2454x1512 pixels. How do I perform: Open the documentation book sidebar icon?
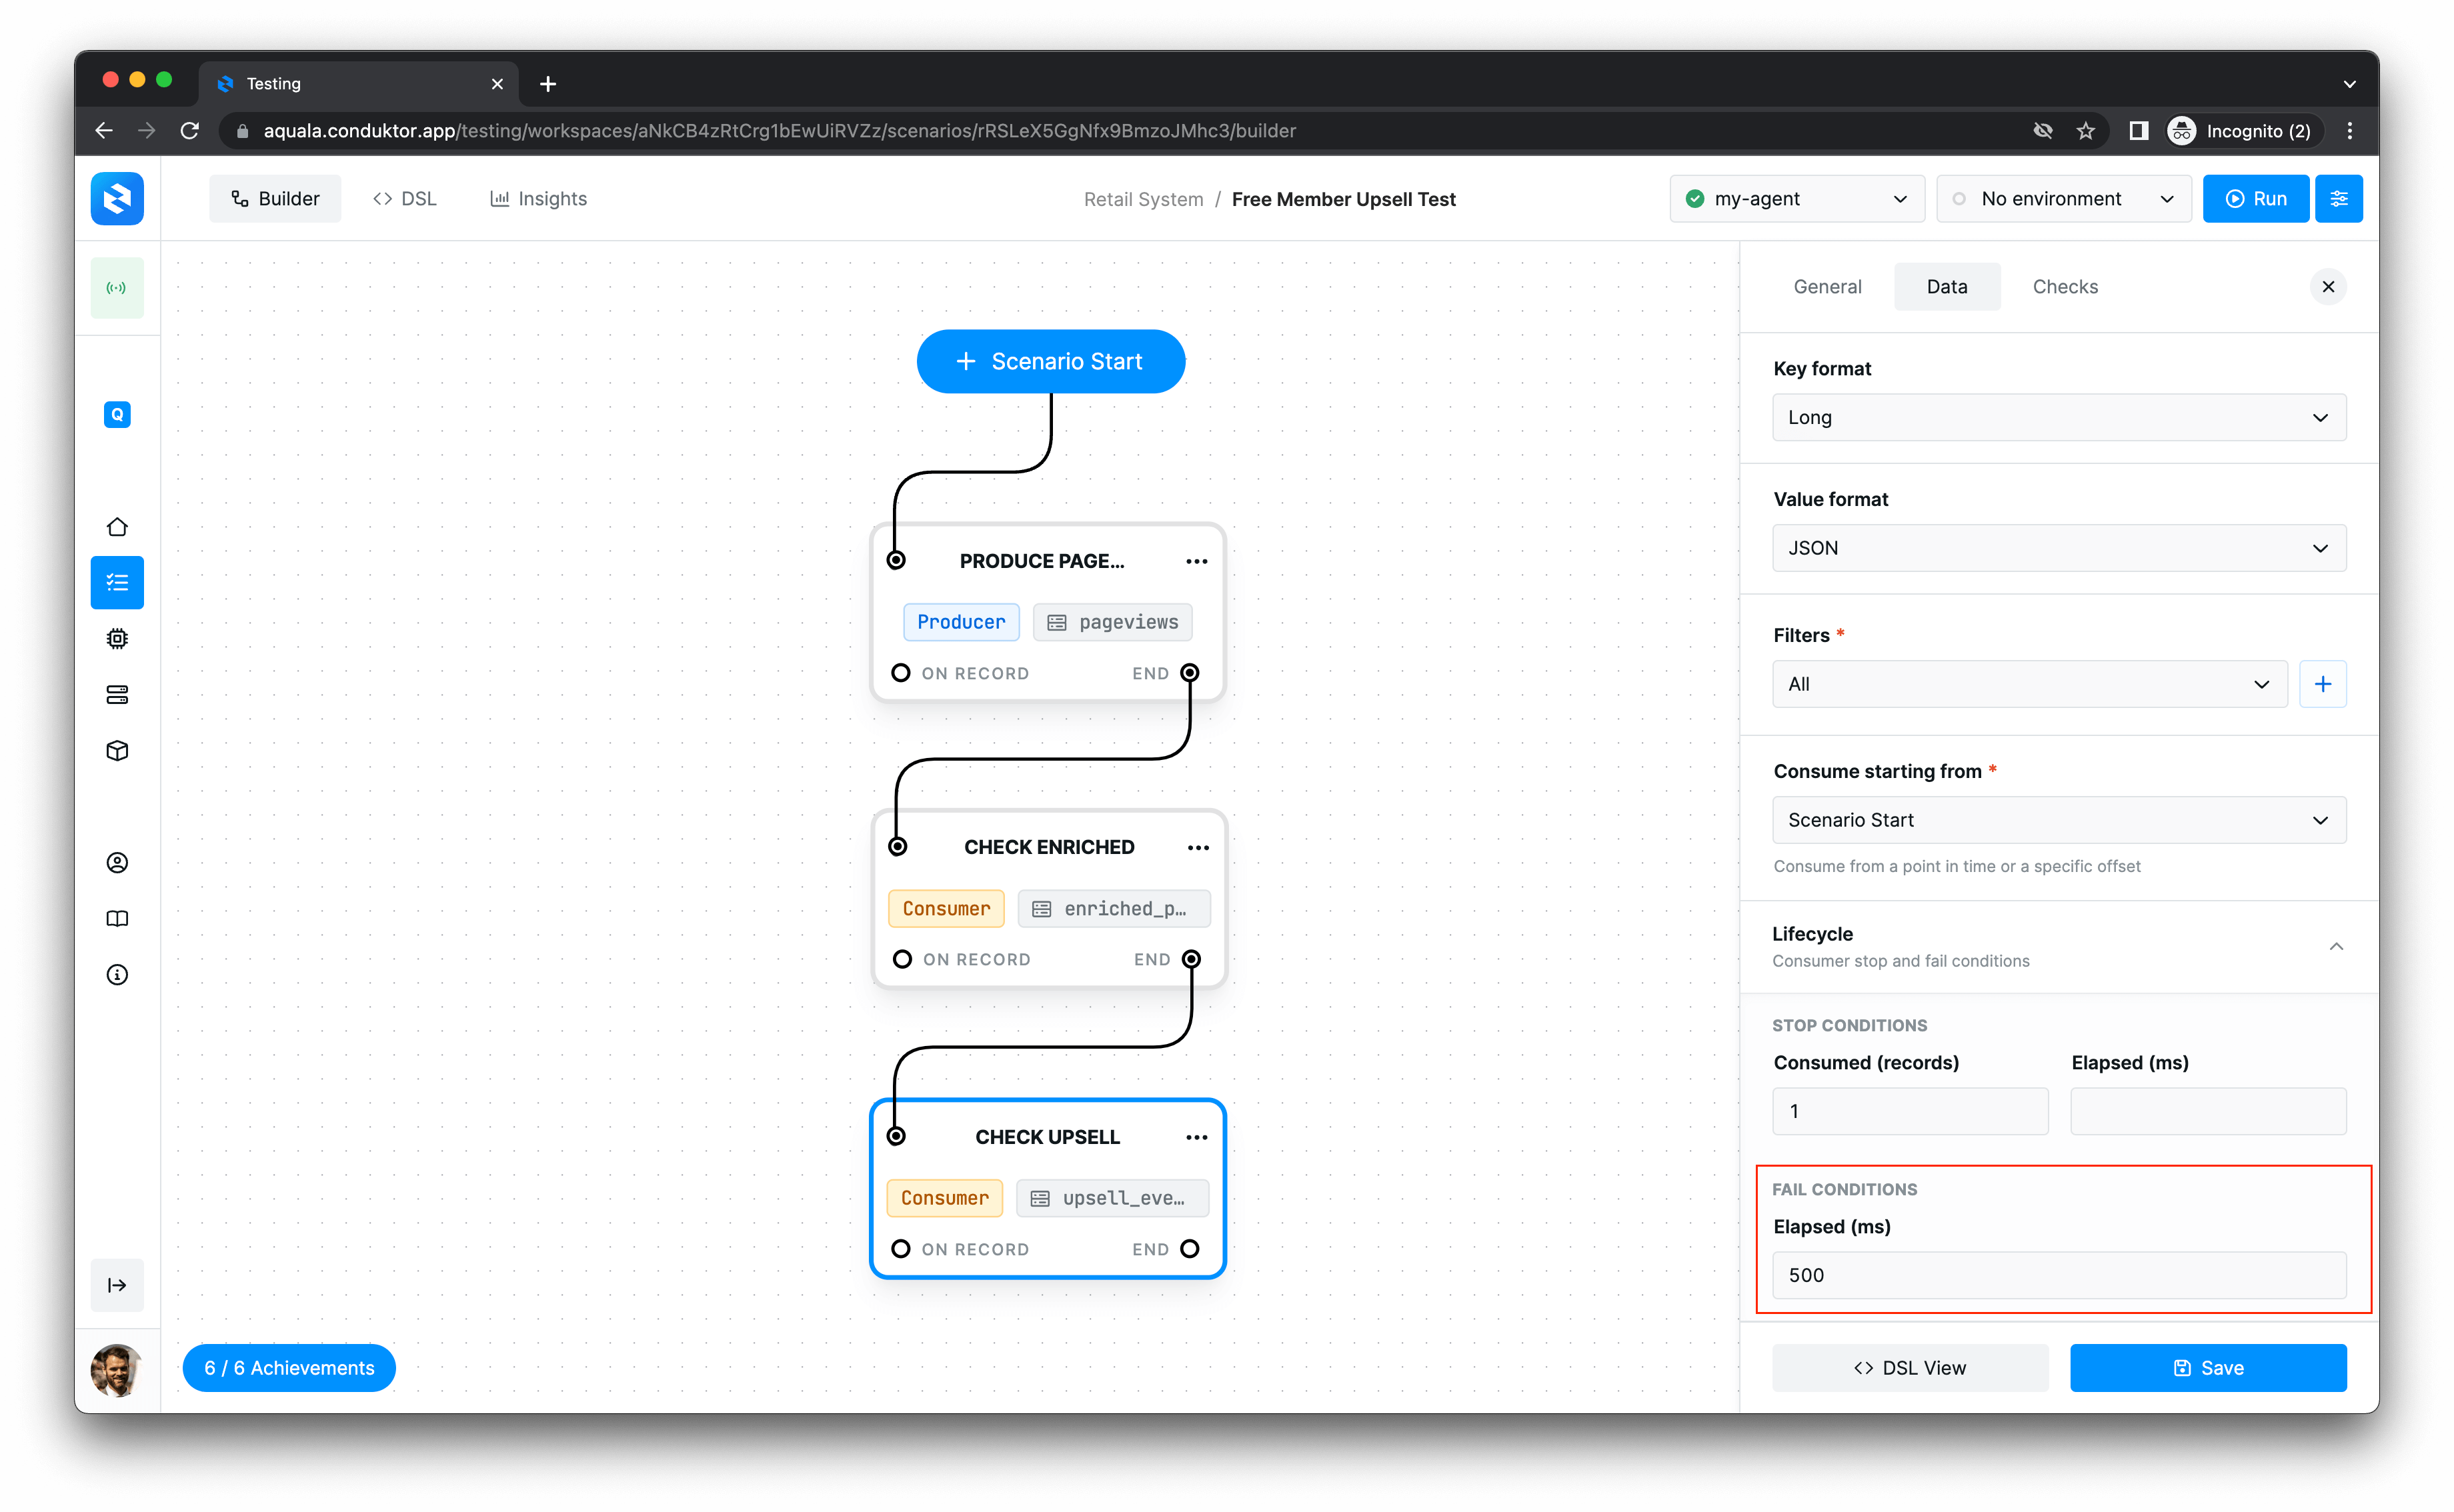[117, 919]
